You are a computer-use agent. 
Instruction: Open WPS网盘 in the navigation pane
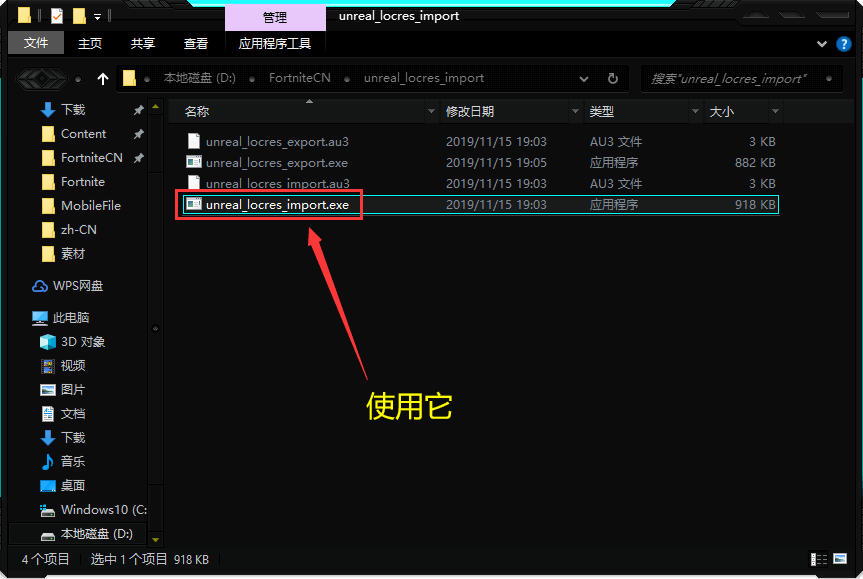(x=78, y=286)
